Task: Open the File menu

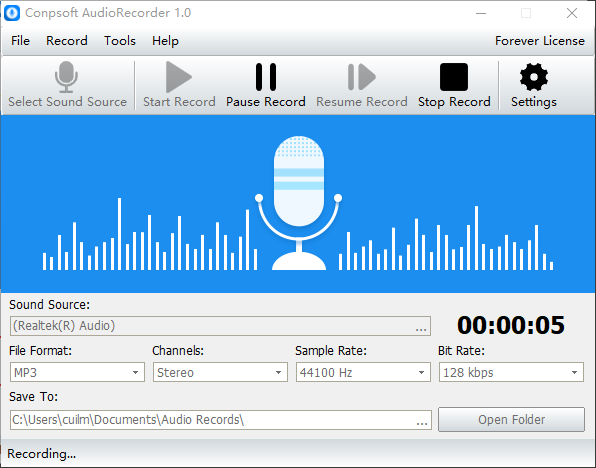Action: [x=20, y=41]
